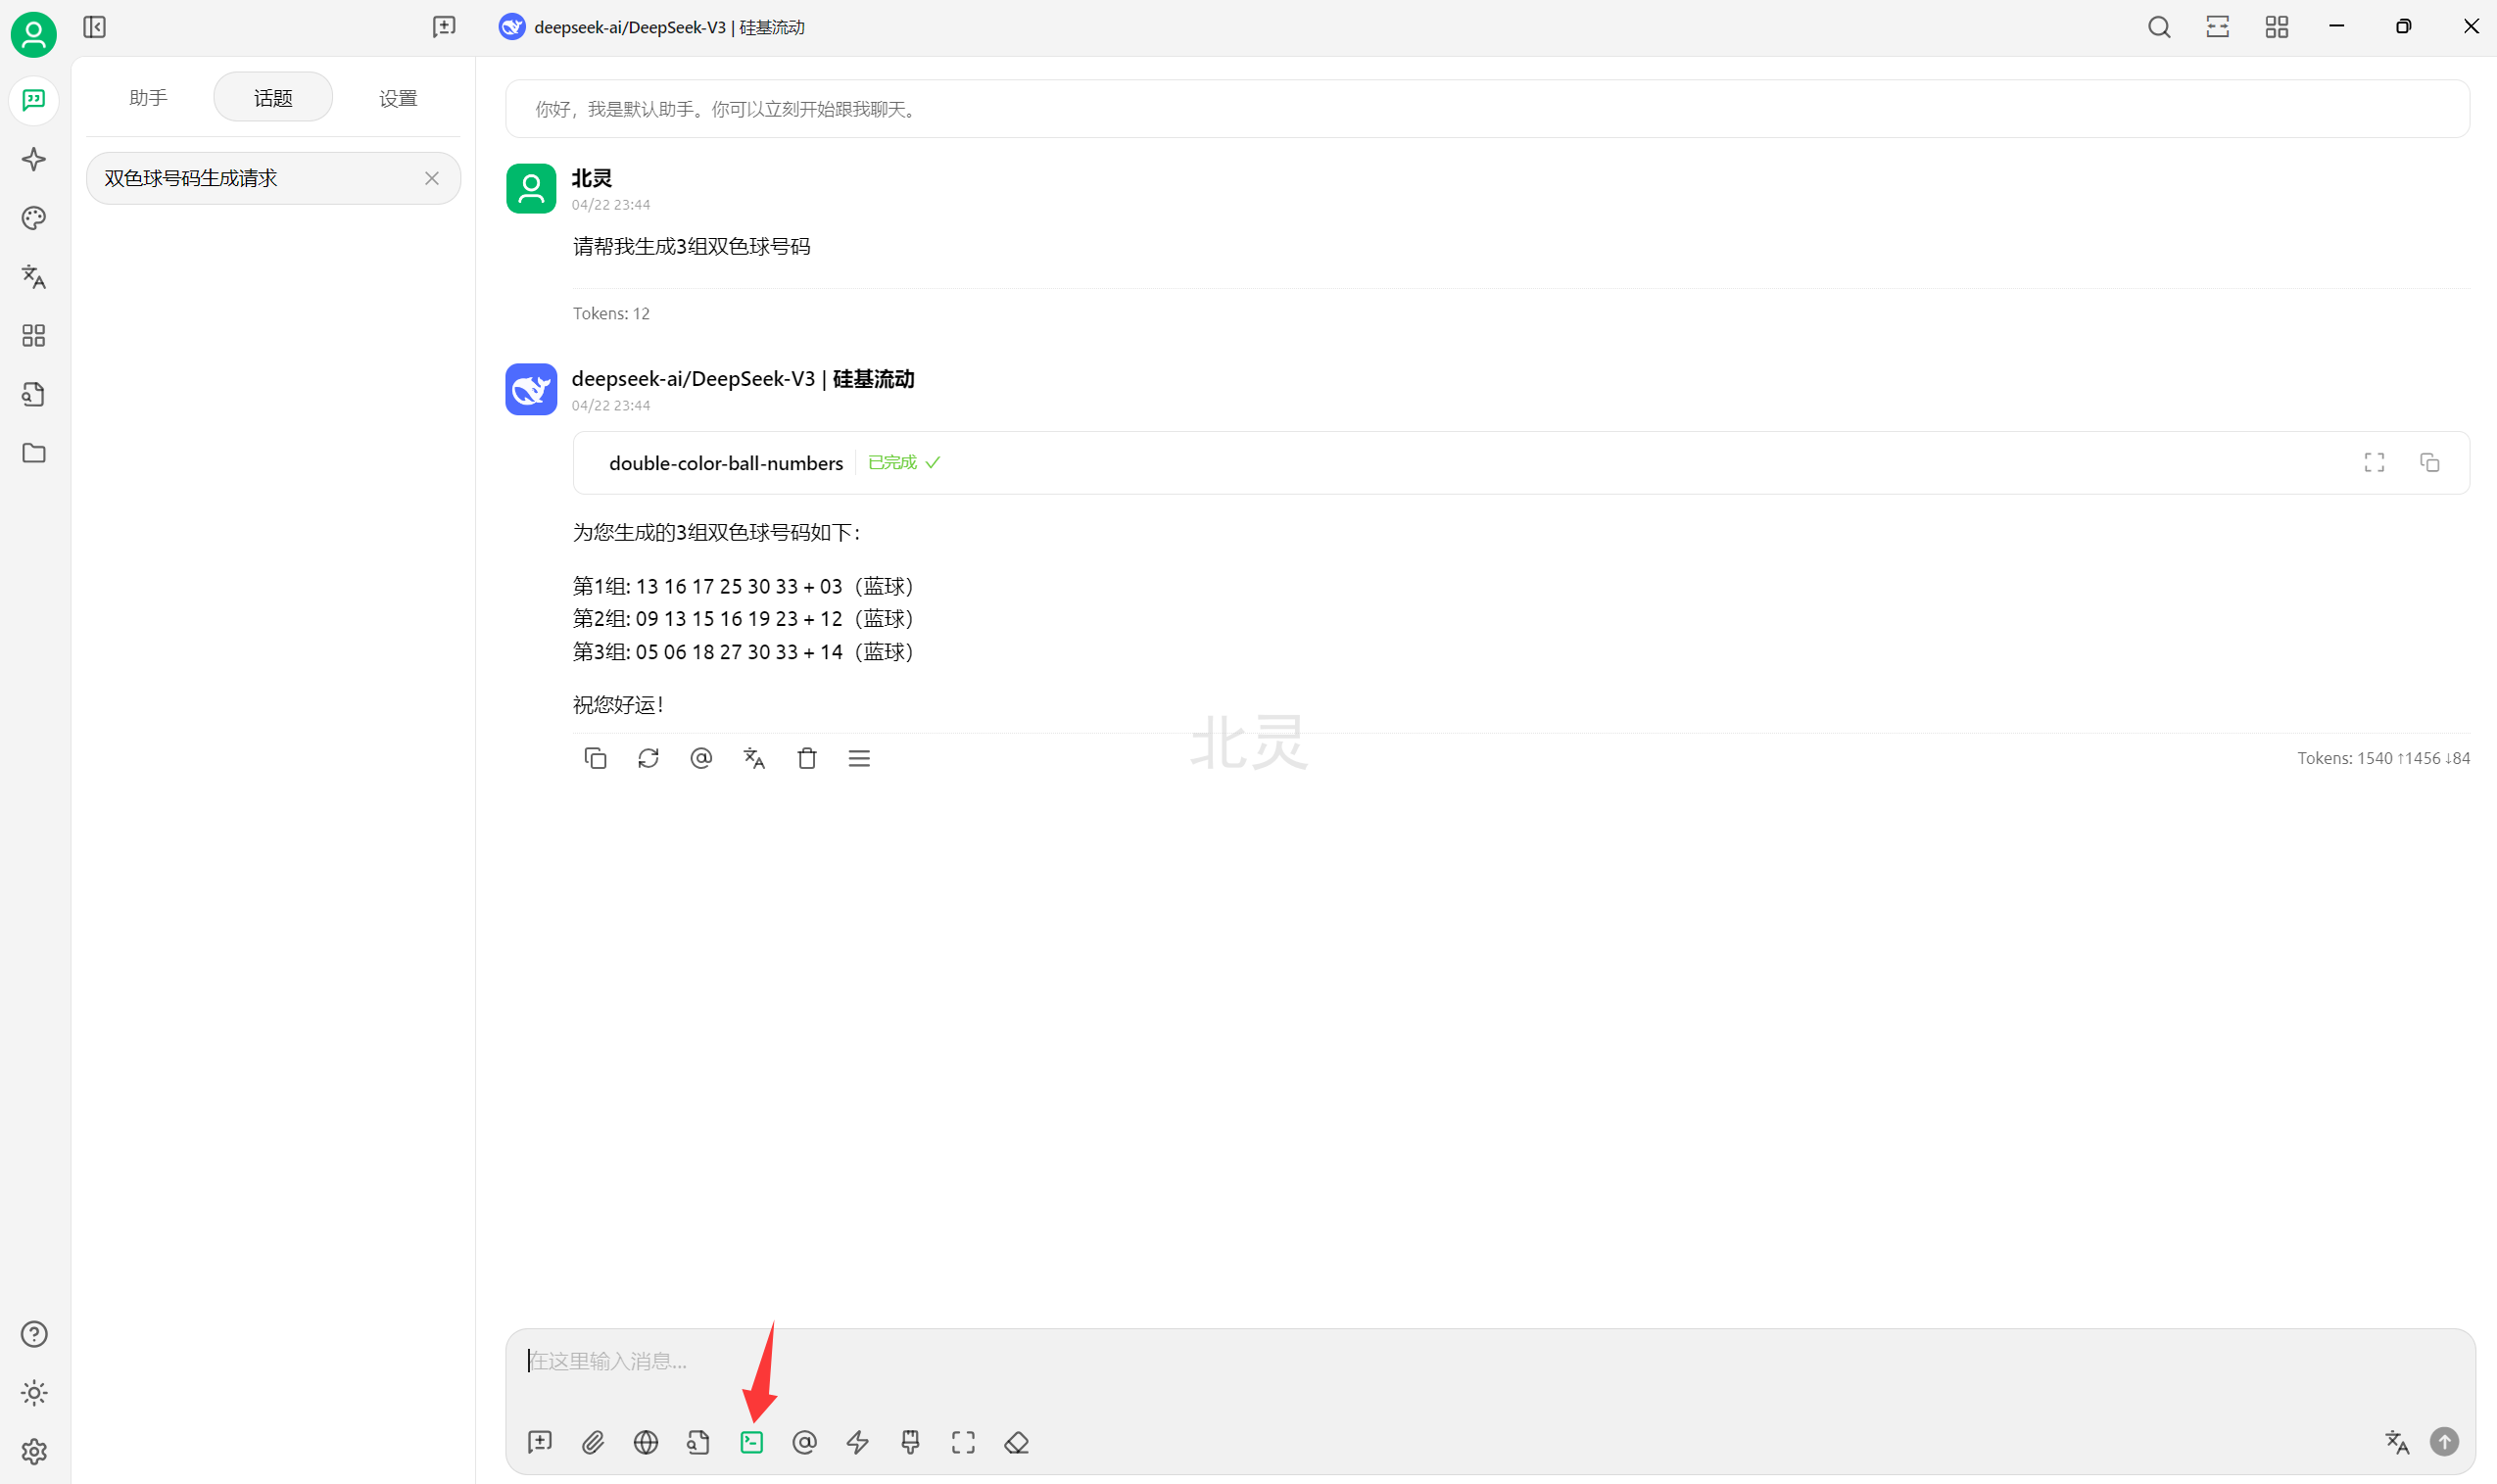The height and width of the screenshot is (1484, 2497).
Task: Click the MCP server icon in input toolbar
Action: [x=751, y=1442]
